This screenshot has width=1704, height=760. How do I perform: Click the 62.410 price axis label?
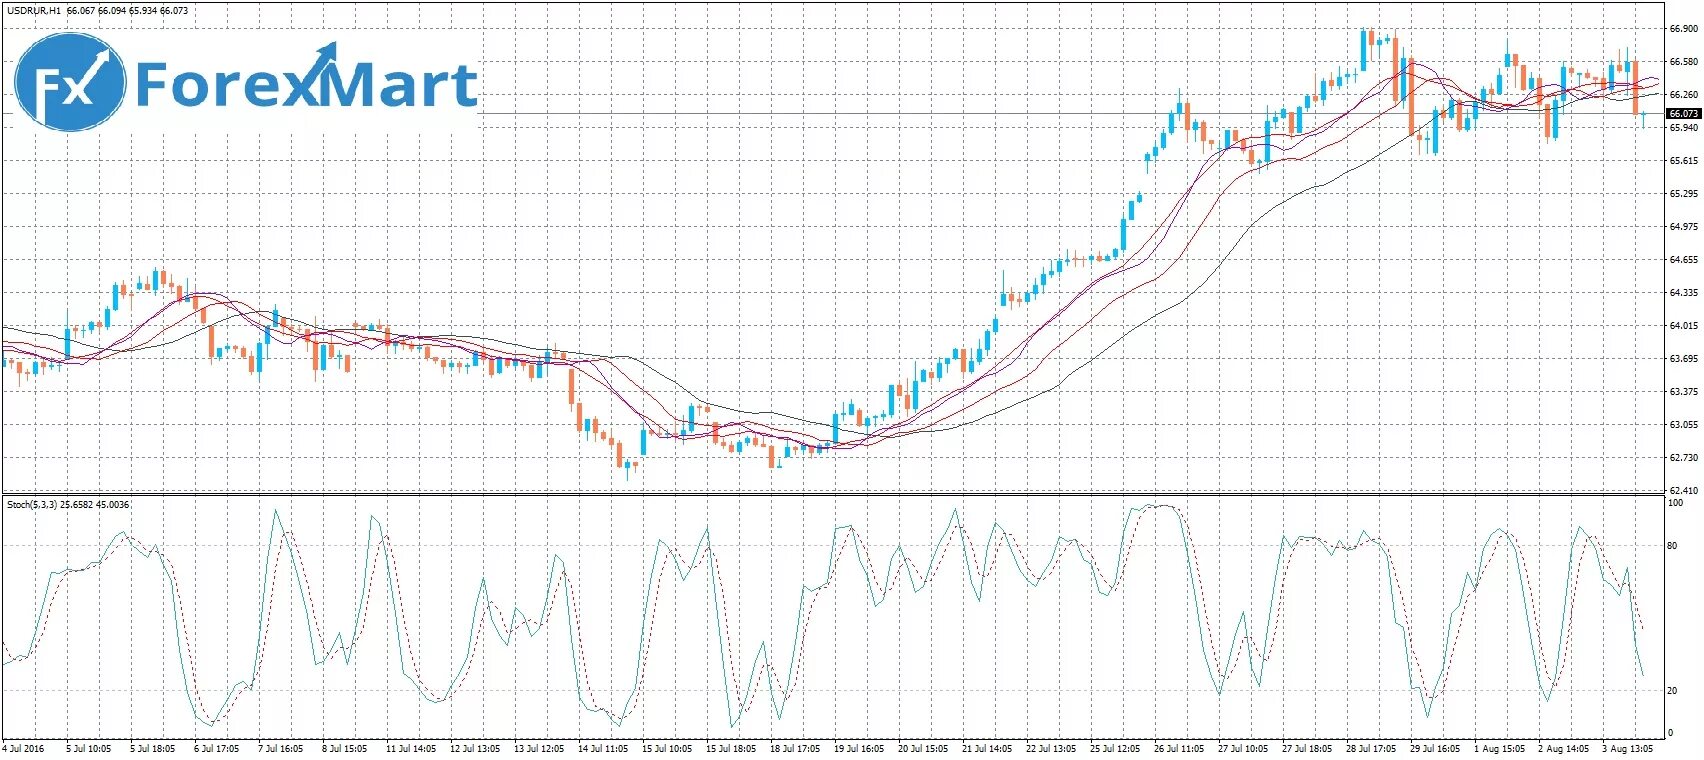point(1684,491)
